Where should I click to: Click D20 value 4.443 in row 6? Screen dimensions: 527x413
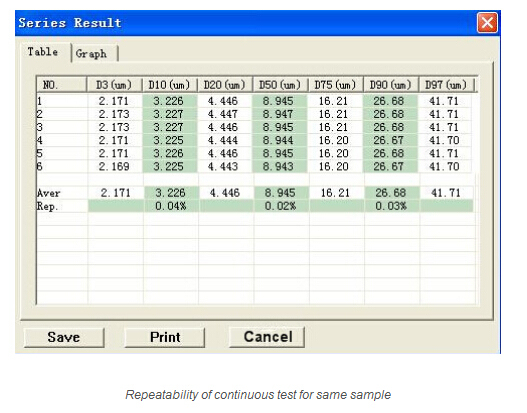tap(223, 167)
